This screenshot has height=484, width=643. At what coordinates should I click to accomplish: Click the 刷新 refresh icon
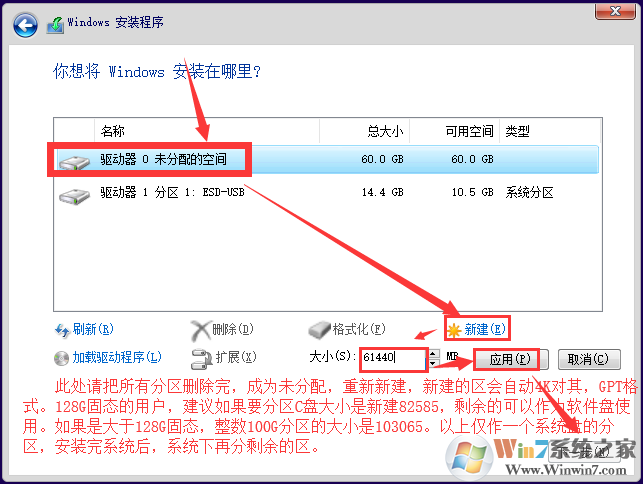pos(62,328)
